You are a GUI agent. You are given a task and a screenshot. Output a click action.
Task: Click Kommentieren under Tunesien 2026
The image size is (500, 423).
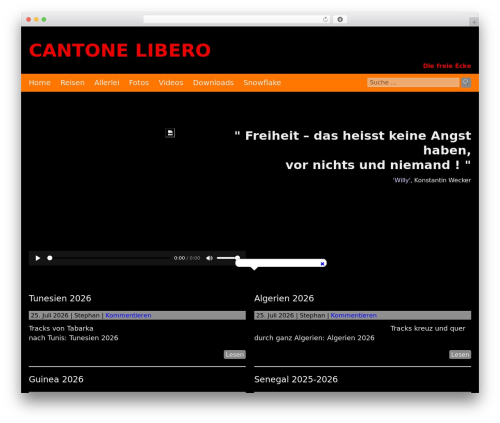click(x=128, y=315)
